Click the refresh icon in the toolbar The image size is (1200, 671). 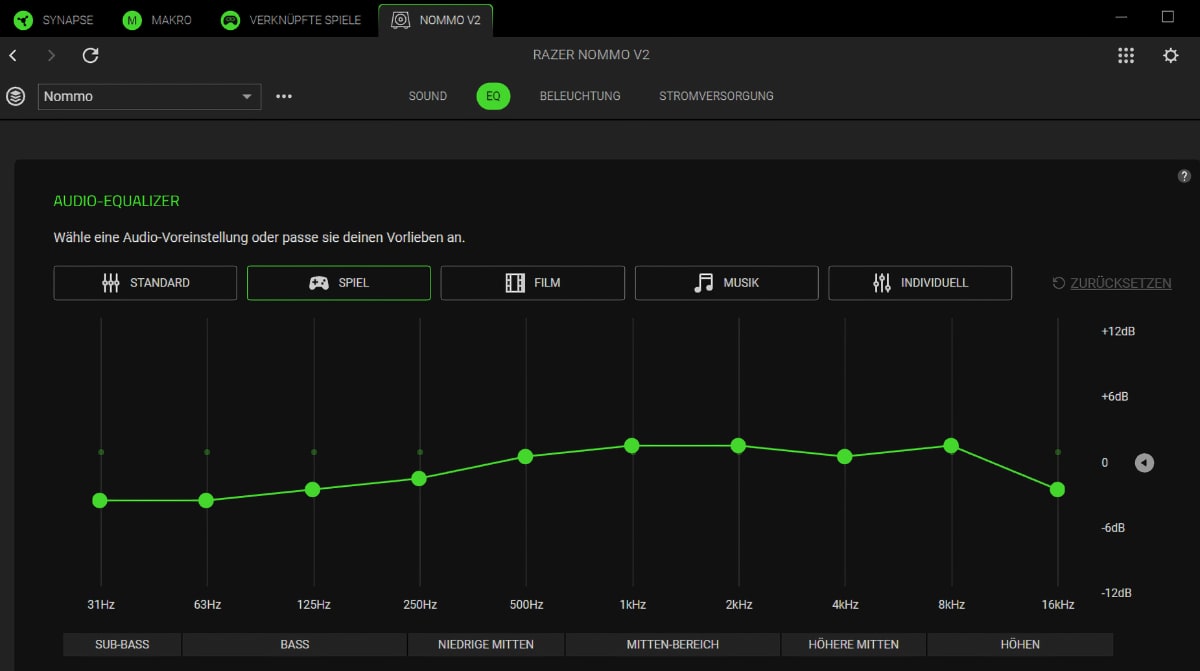(90, 56)
